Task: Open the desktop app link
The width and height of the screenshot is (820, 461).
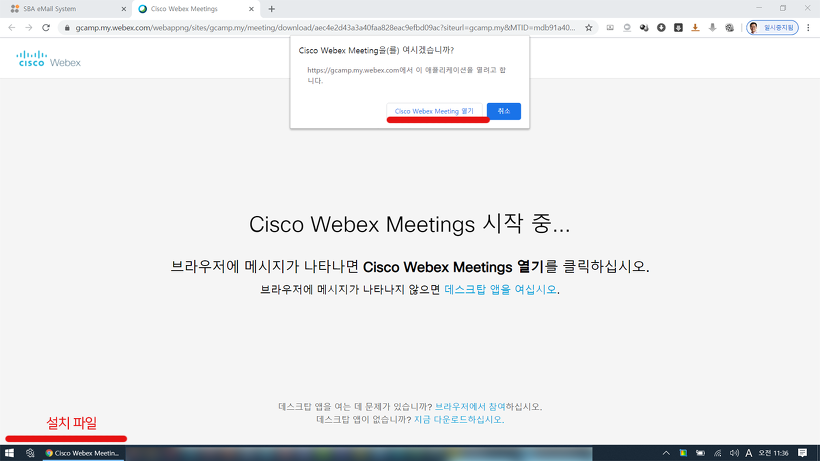Action: (500, 289)
